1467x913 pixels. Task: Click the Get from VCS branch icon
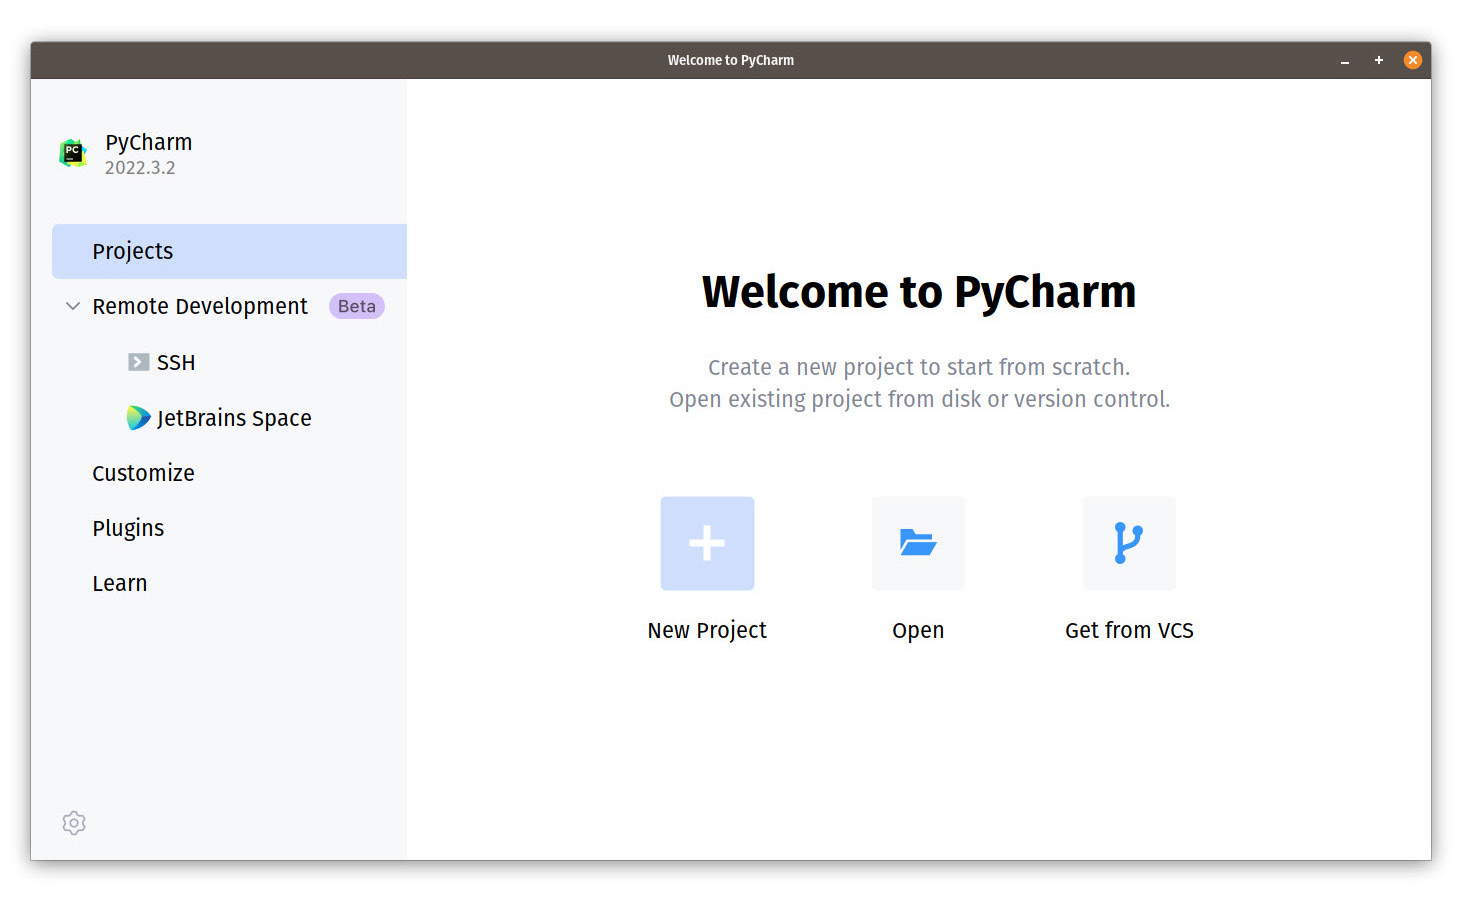(x=1129, y=543)
